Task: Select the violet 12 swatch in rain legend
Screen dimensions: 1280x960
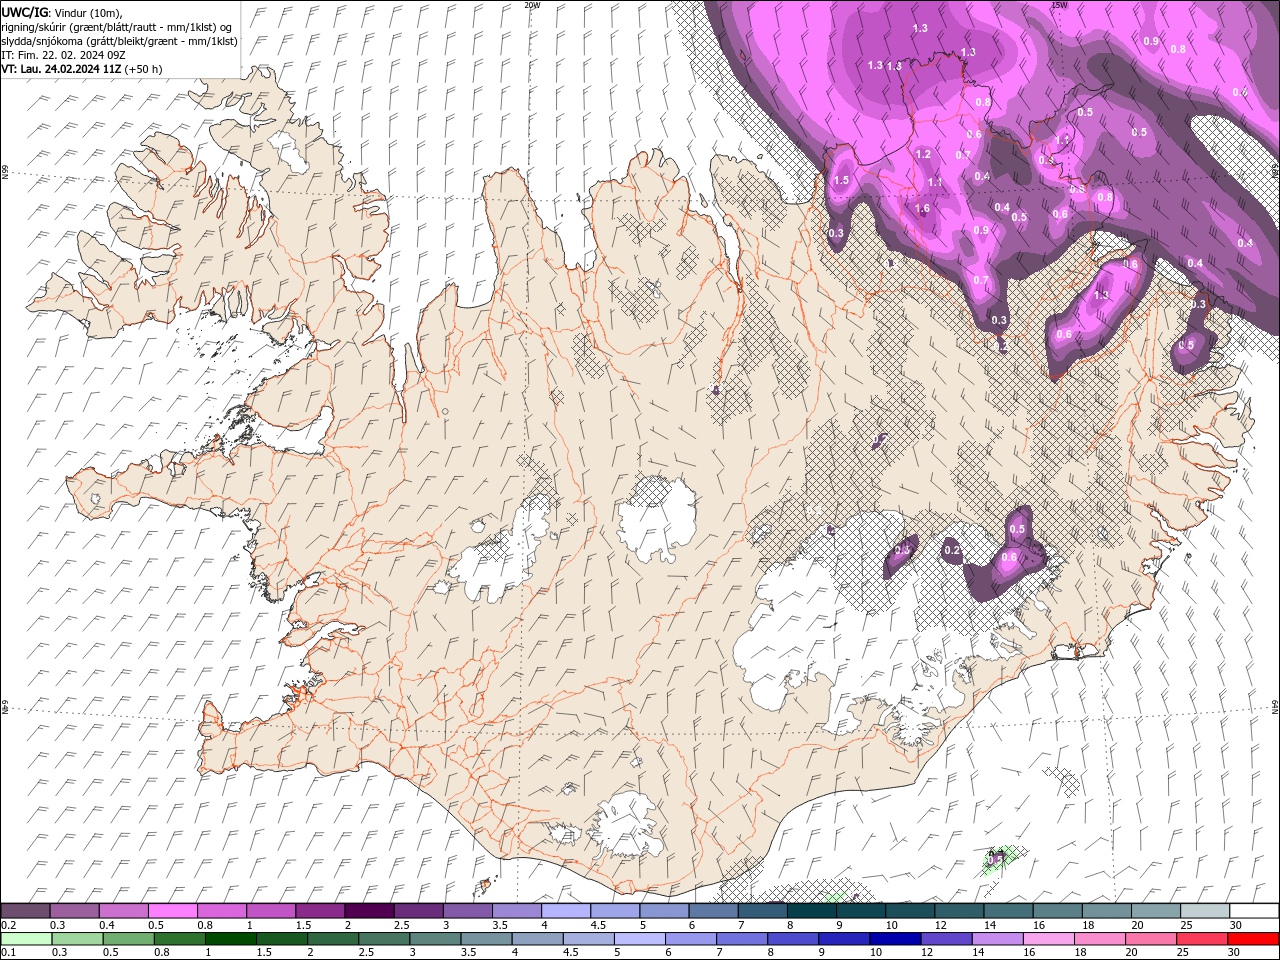Action: [x=947, y=939]
